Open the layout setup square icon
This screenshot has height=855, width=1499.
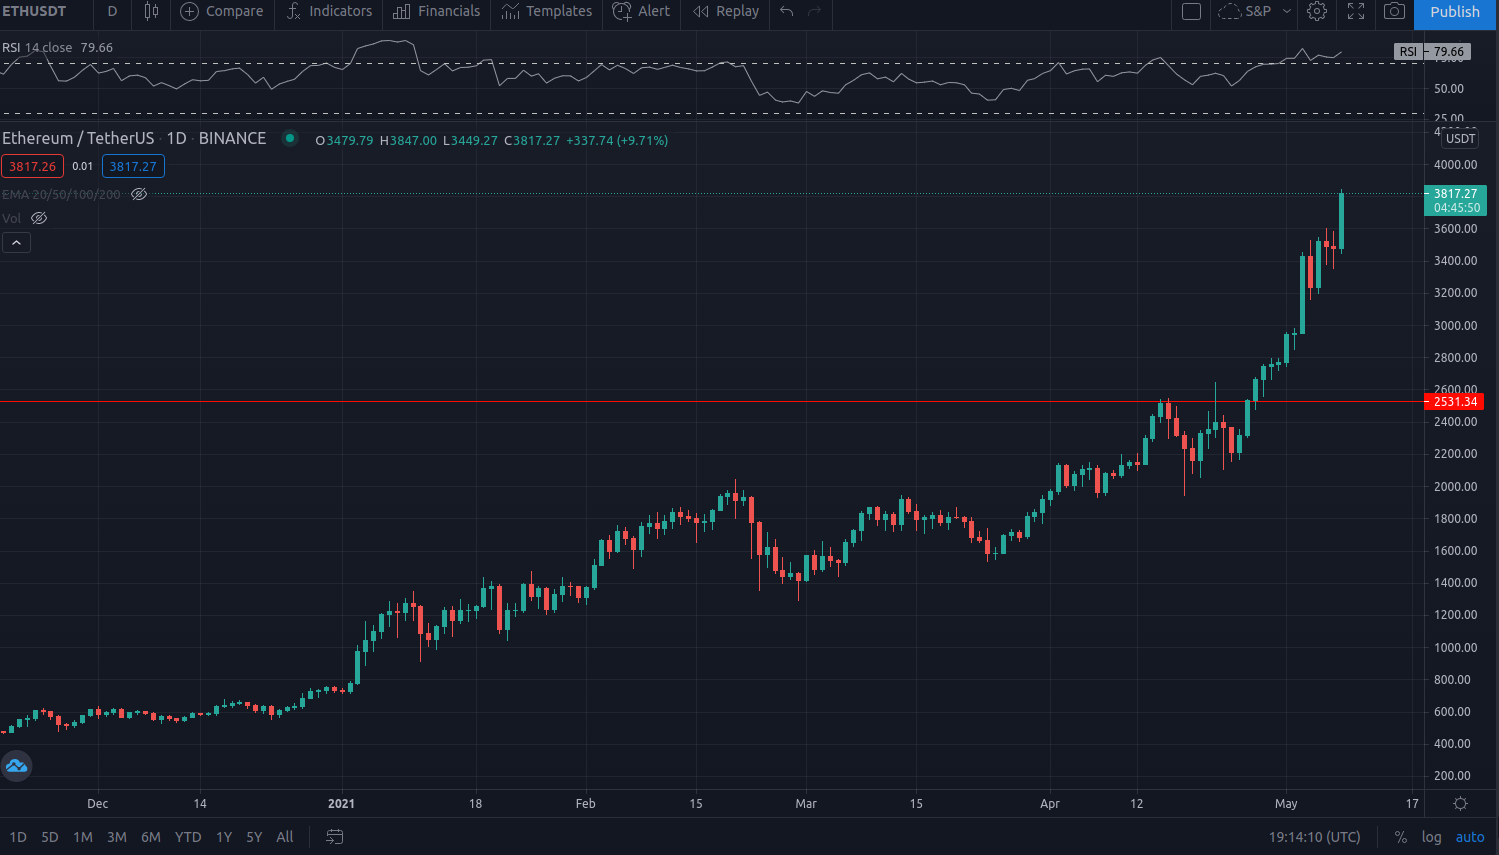(1191, 12)
